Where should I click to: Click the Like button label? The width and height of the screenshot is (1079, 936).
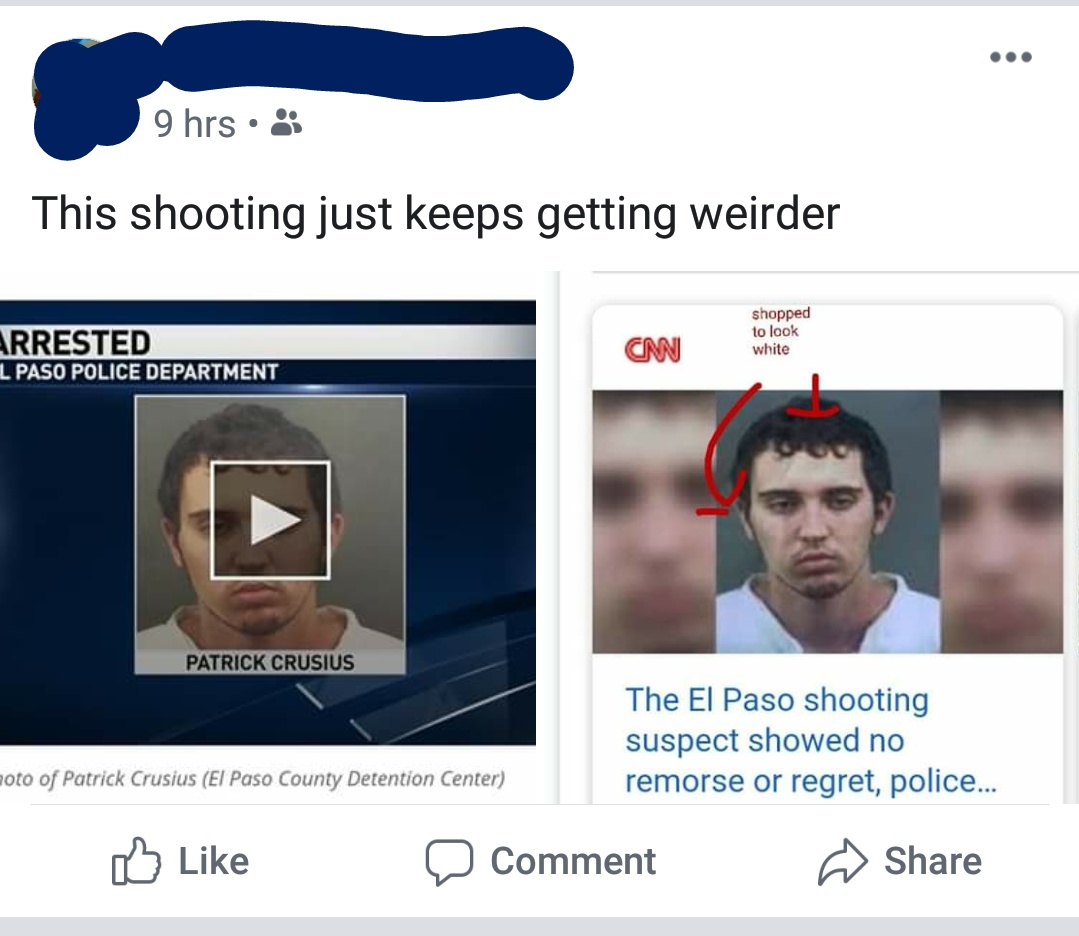(x=213, y=861)
